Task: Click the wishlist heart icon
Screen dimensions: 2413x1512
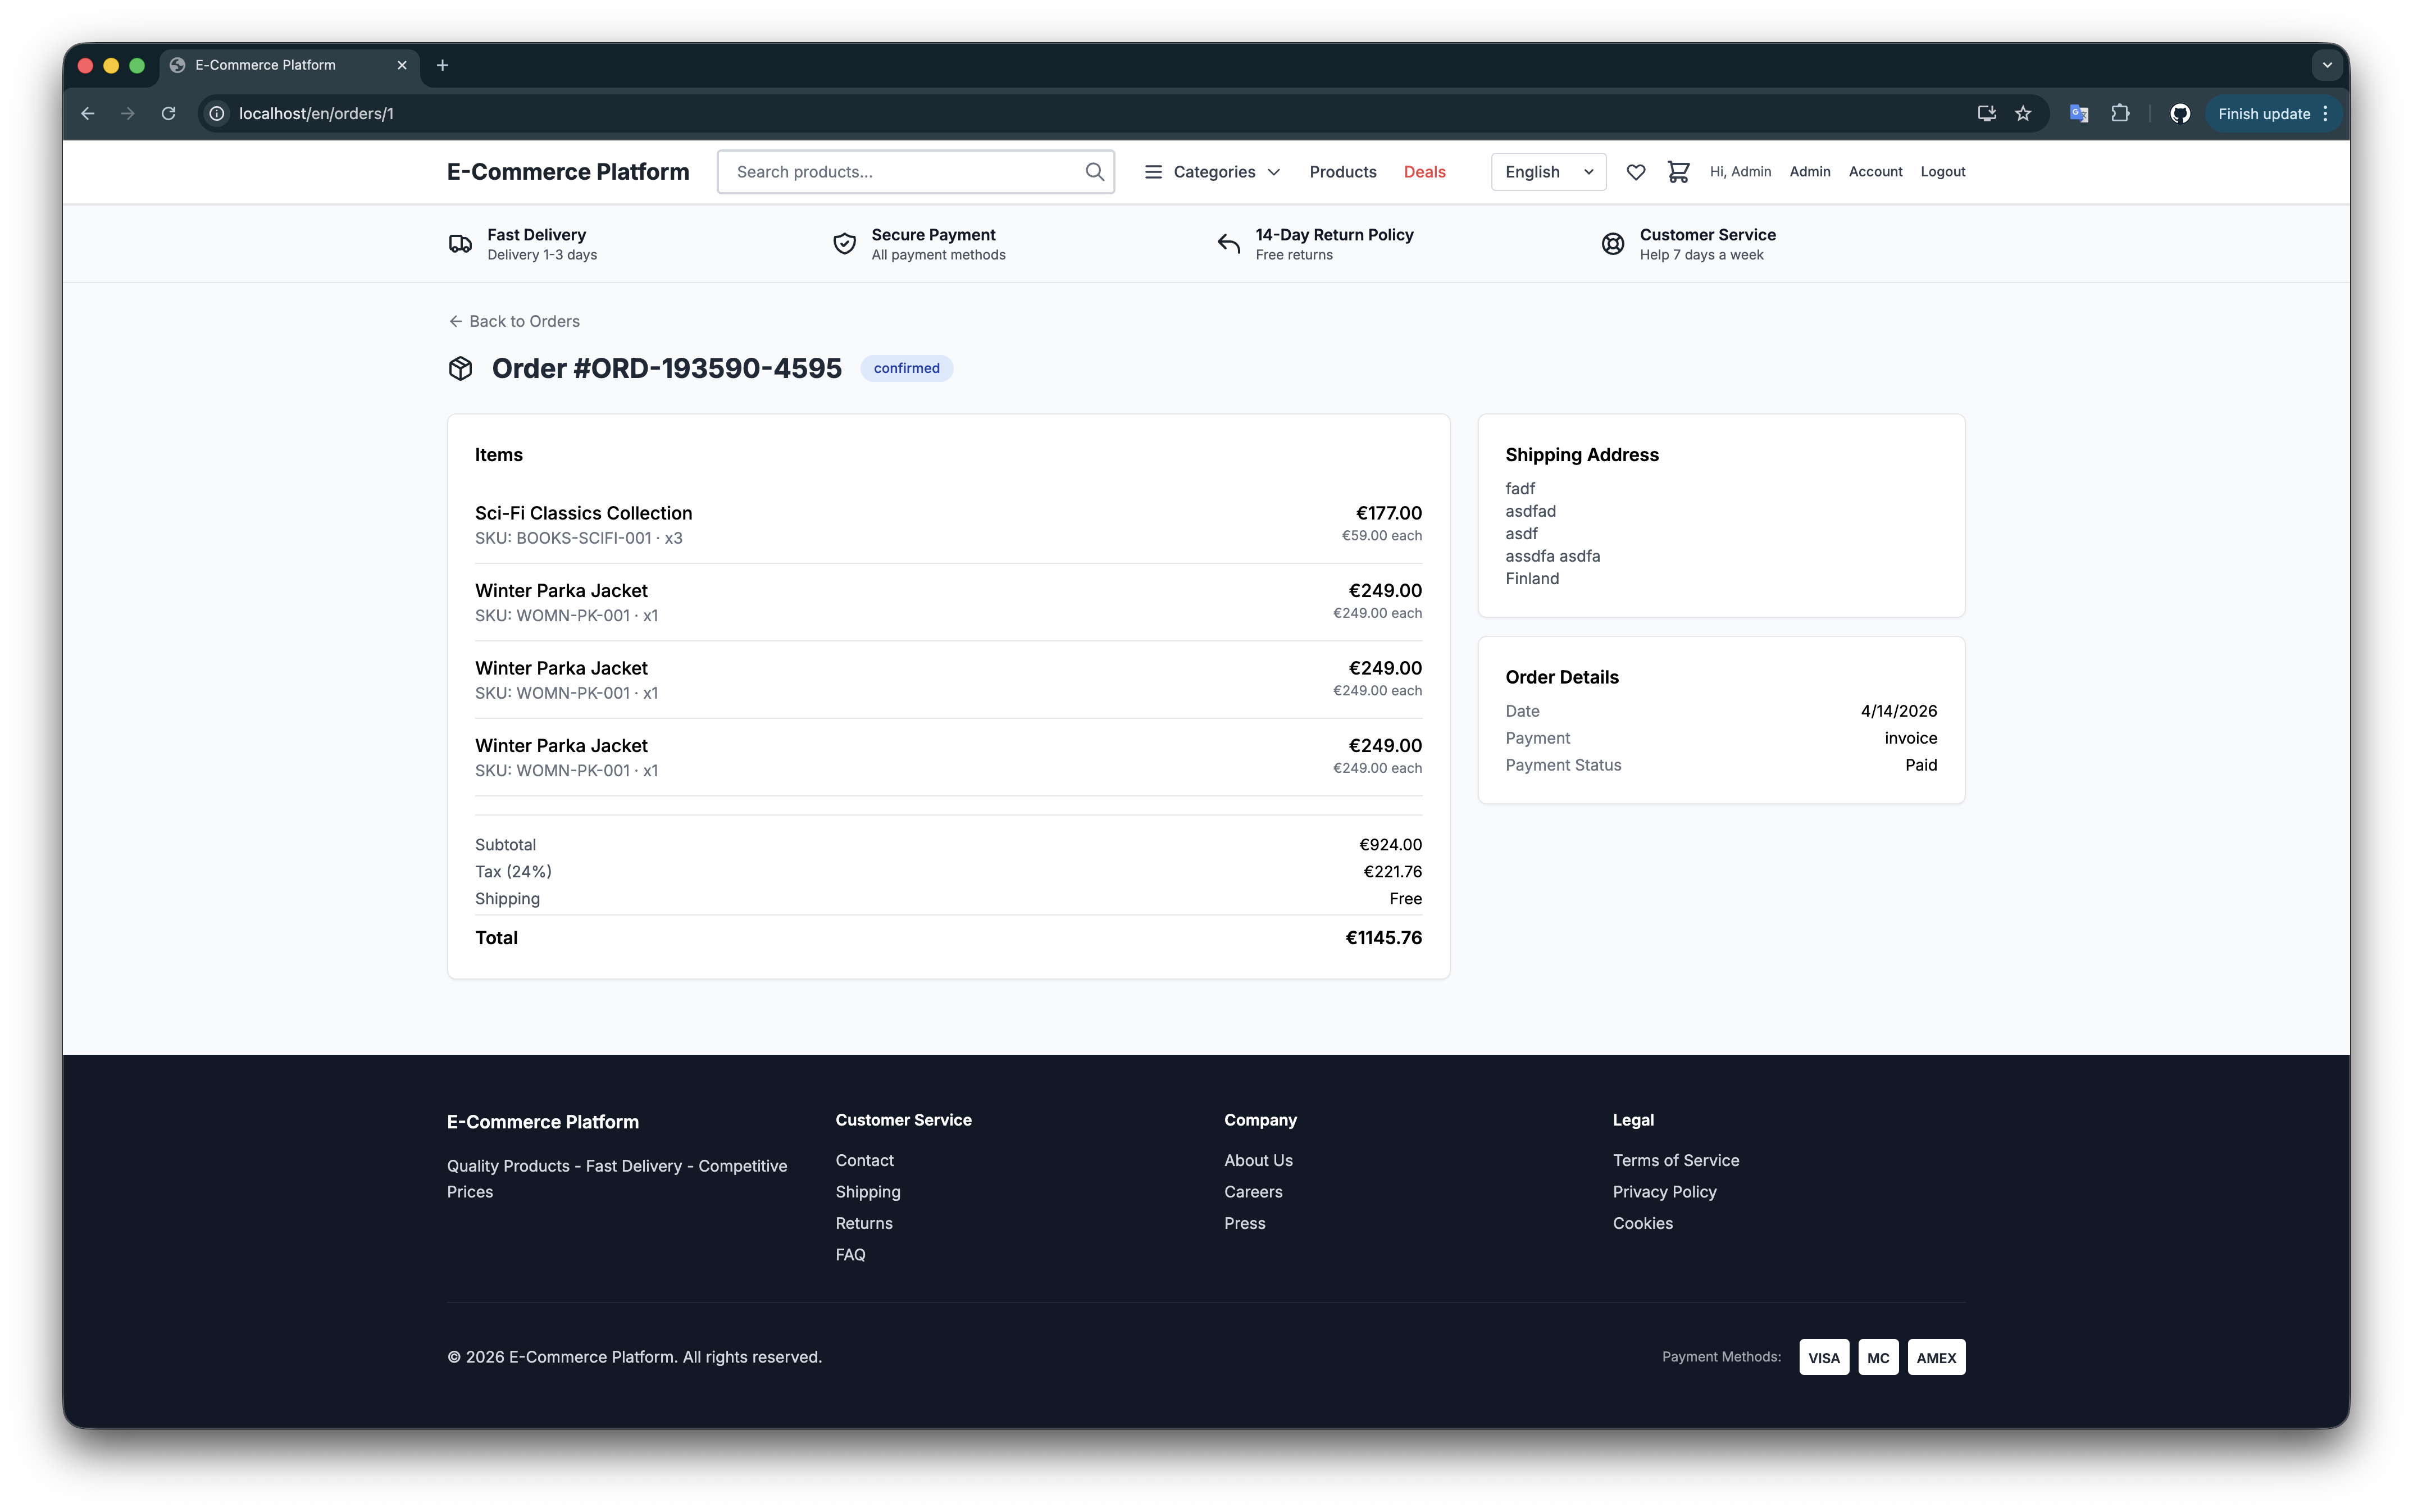Action: click(1636, 172)
